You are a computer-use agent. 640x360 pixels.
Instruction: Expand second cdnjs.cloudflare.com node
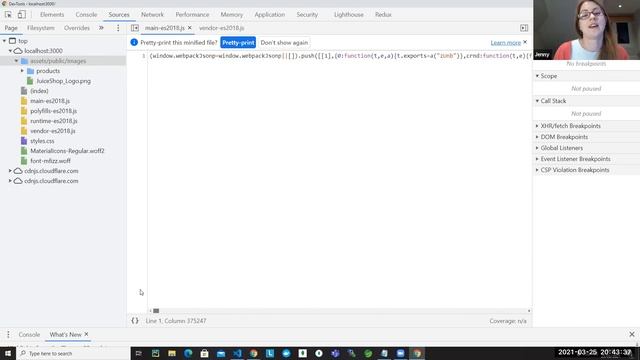10,181
